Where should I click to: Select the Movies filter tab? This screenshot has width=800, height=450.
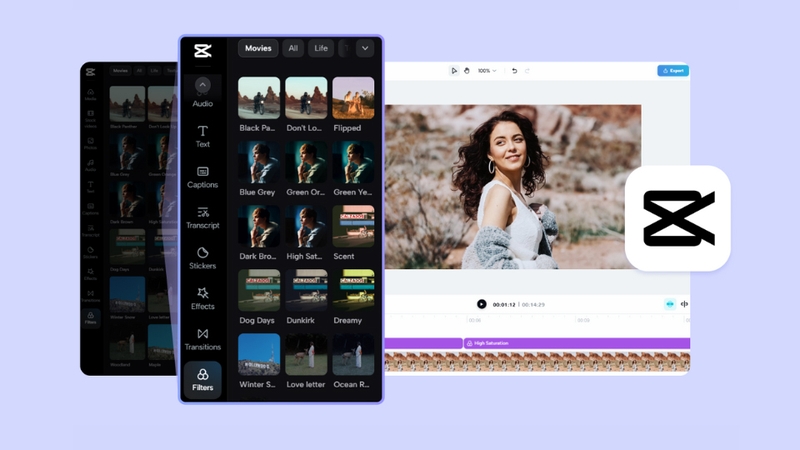pyautogui.click(x=258, y=48)
